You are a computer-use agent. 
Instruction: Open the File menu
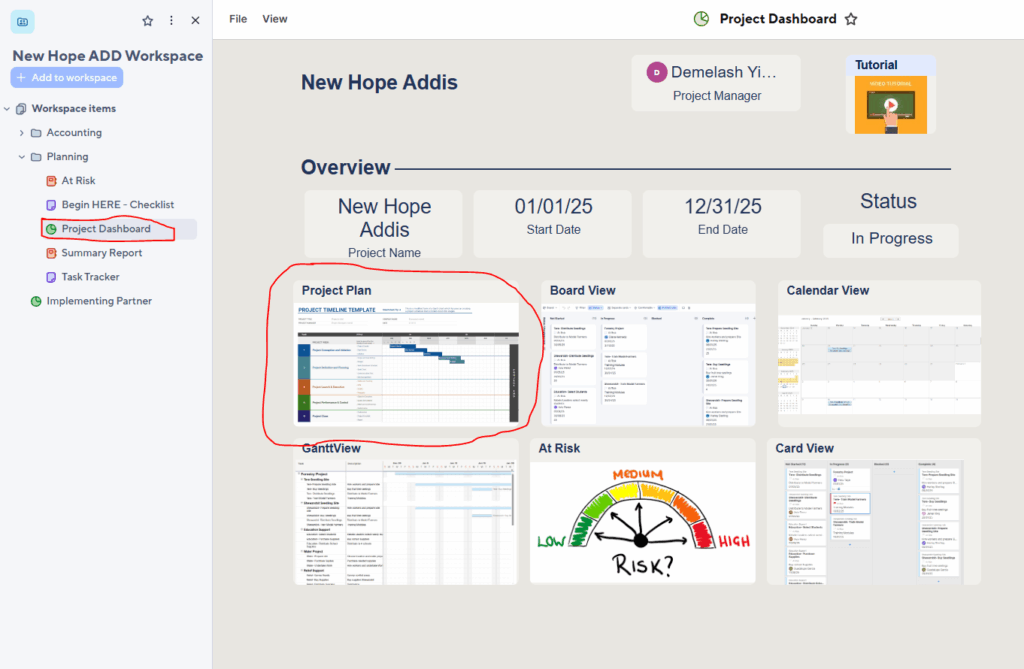[x=238, y=19]
